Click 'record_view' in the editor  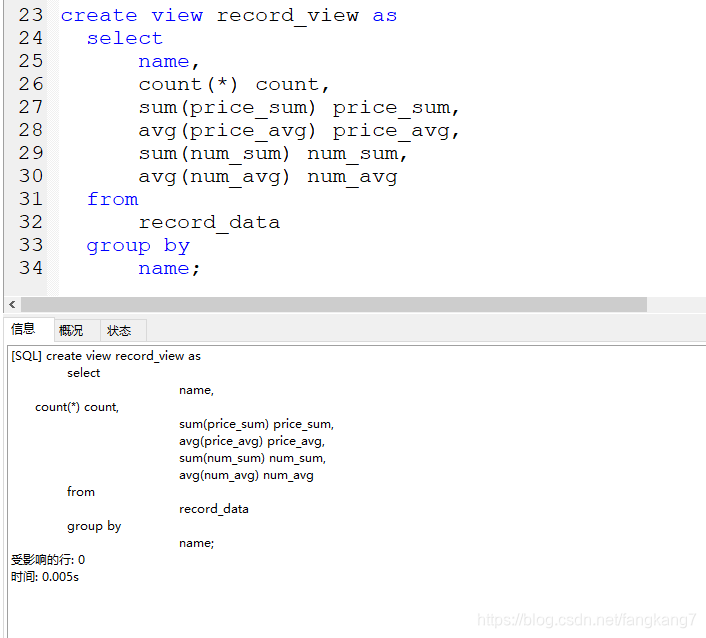click(288, 16)
